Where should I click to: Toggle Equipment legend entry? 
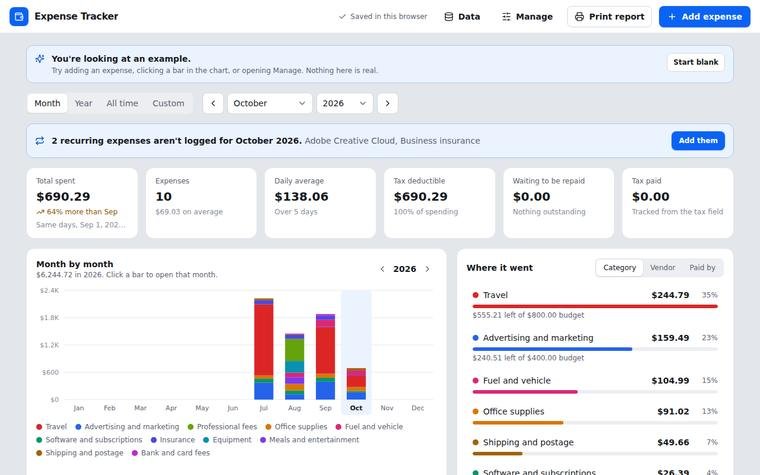(227, 440)
